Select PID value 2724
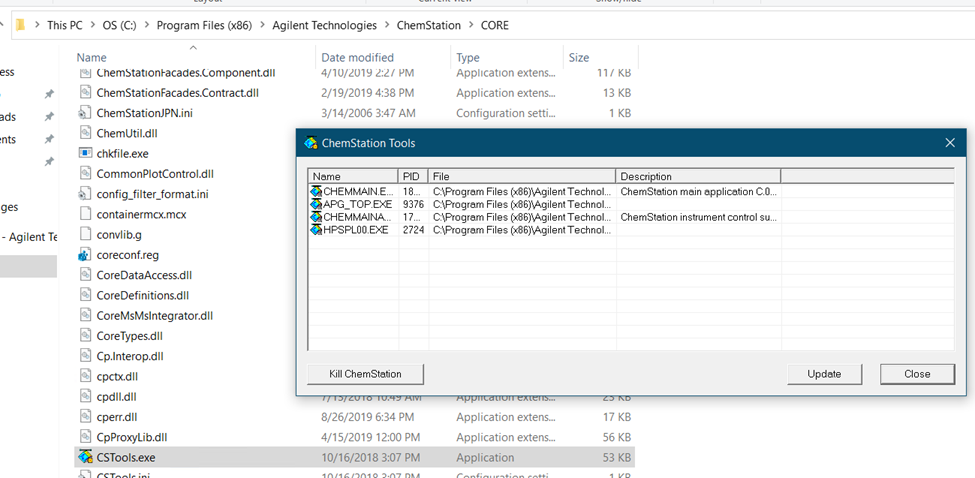975x478 pixels. pos(413,230)
